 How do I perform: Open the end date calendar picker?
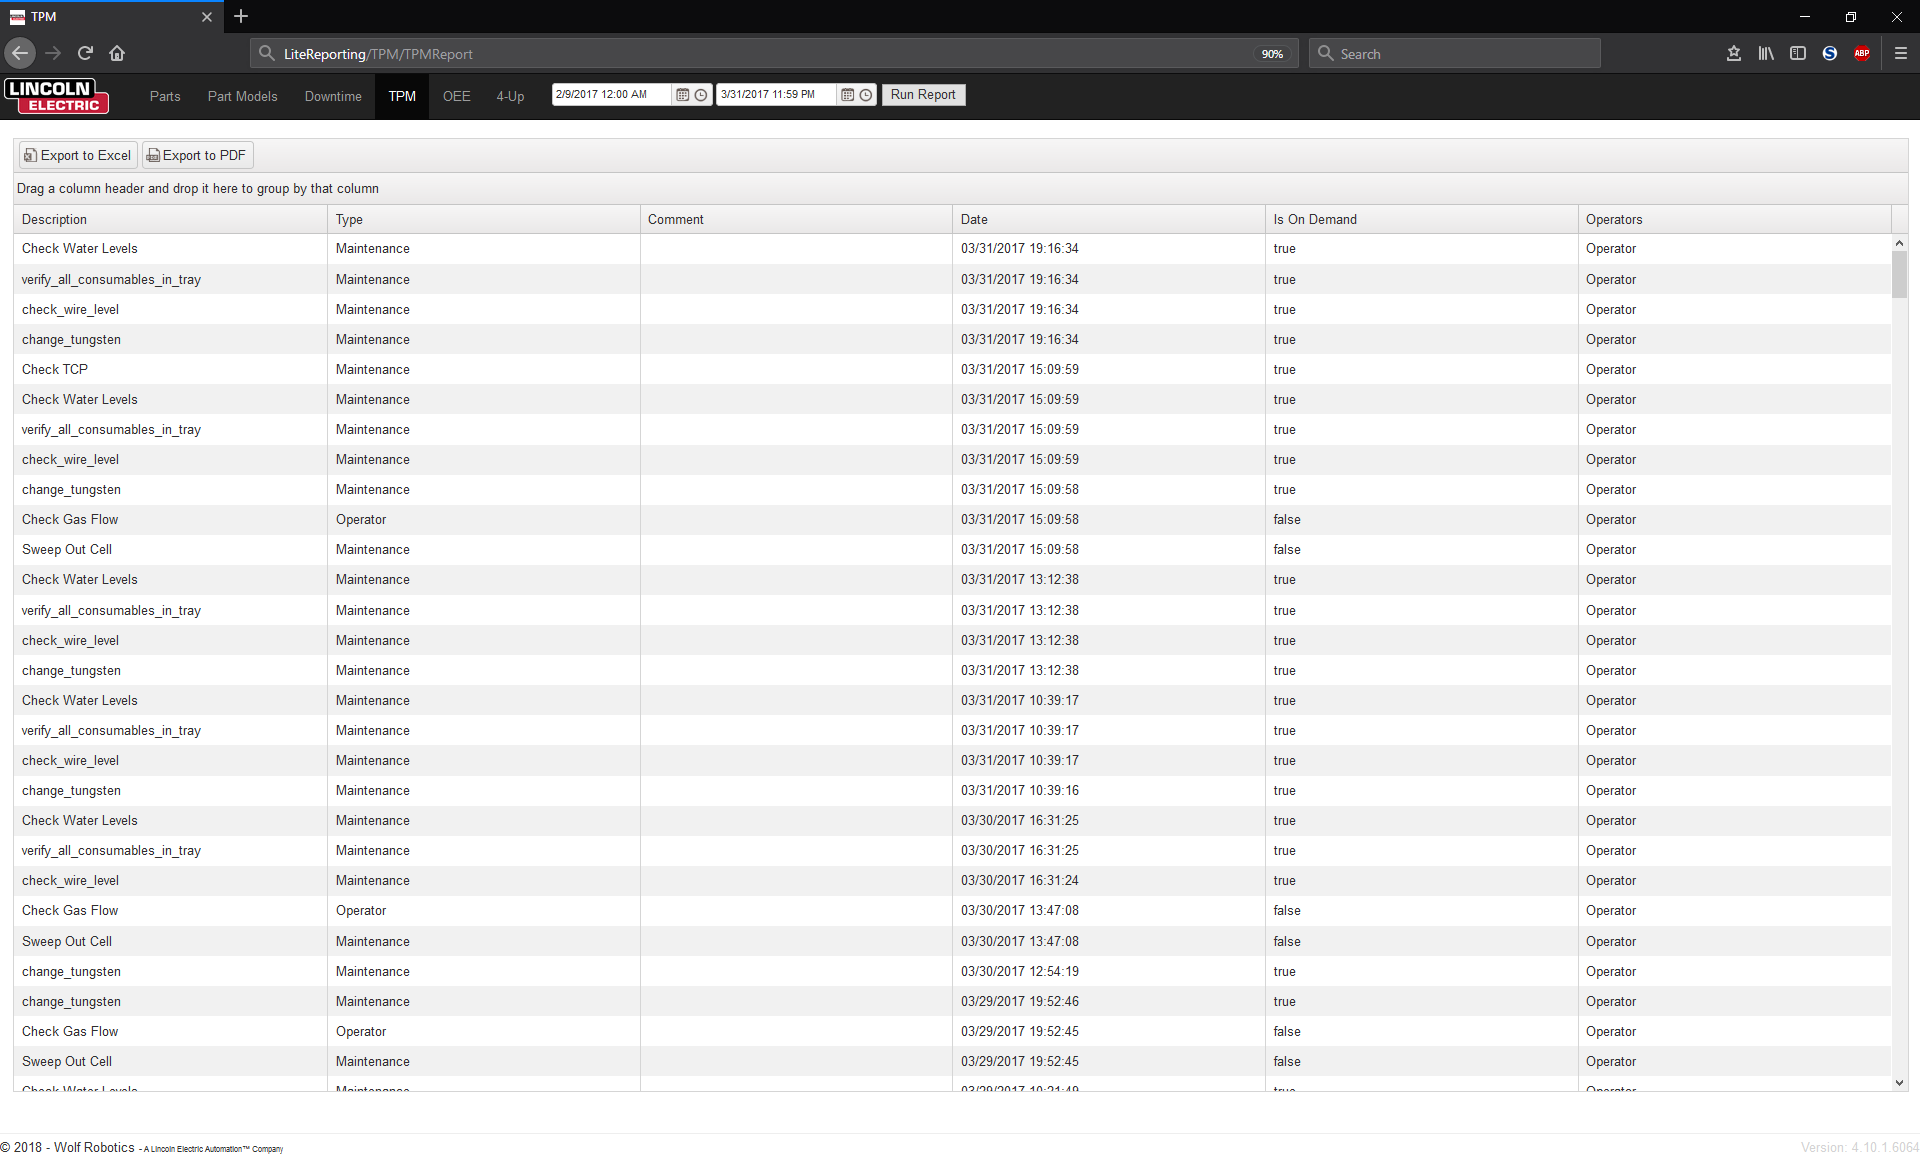coord(848,95)
